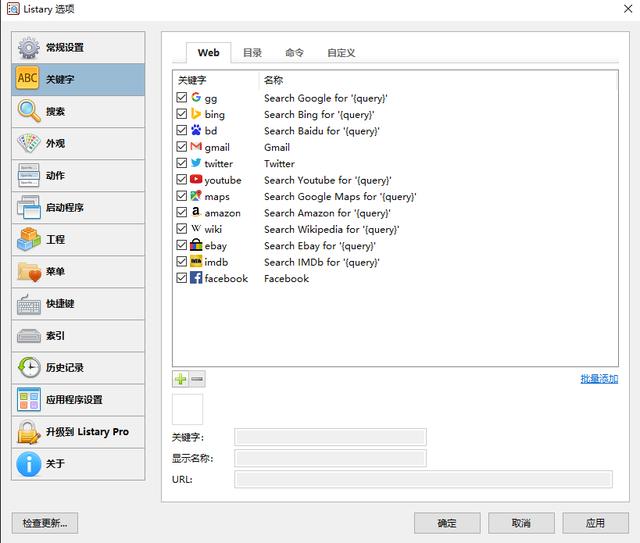
Task: Open the 关于 info icon
Action: pyautogui.click(x=28, y=464)
